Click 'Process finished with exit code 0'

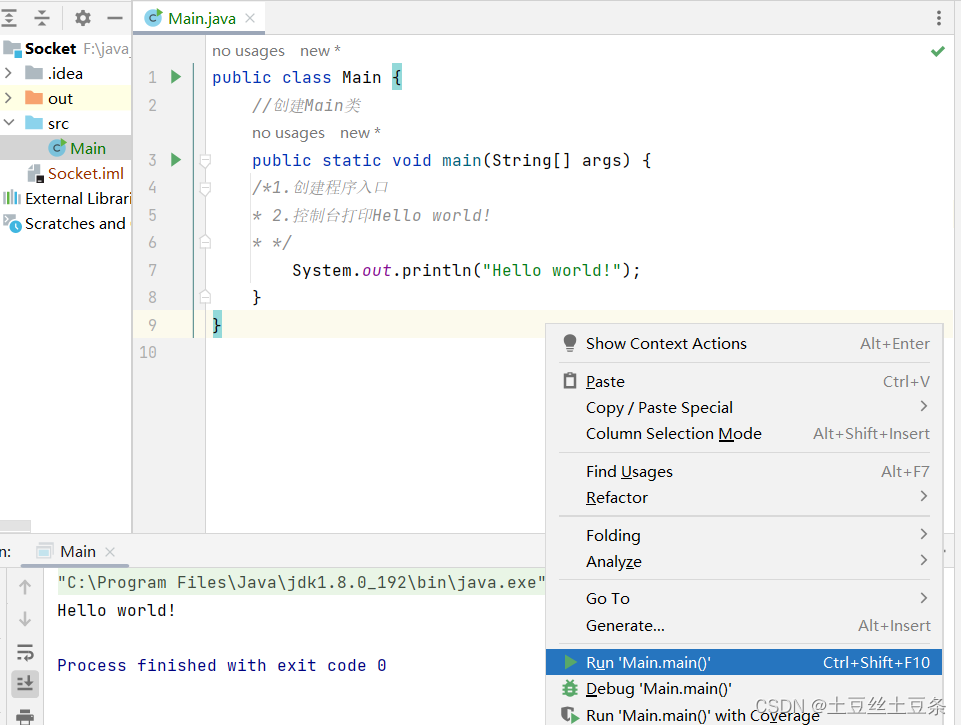[222, 666]
